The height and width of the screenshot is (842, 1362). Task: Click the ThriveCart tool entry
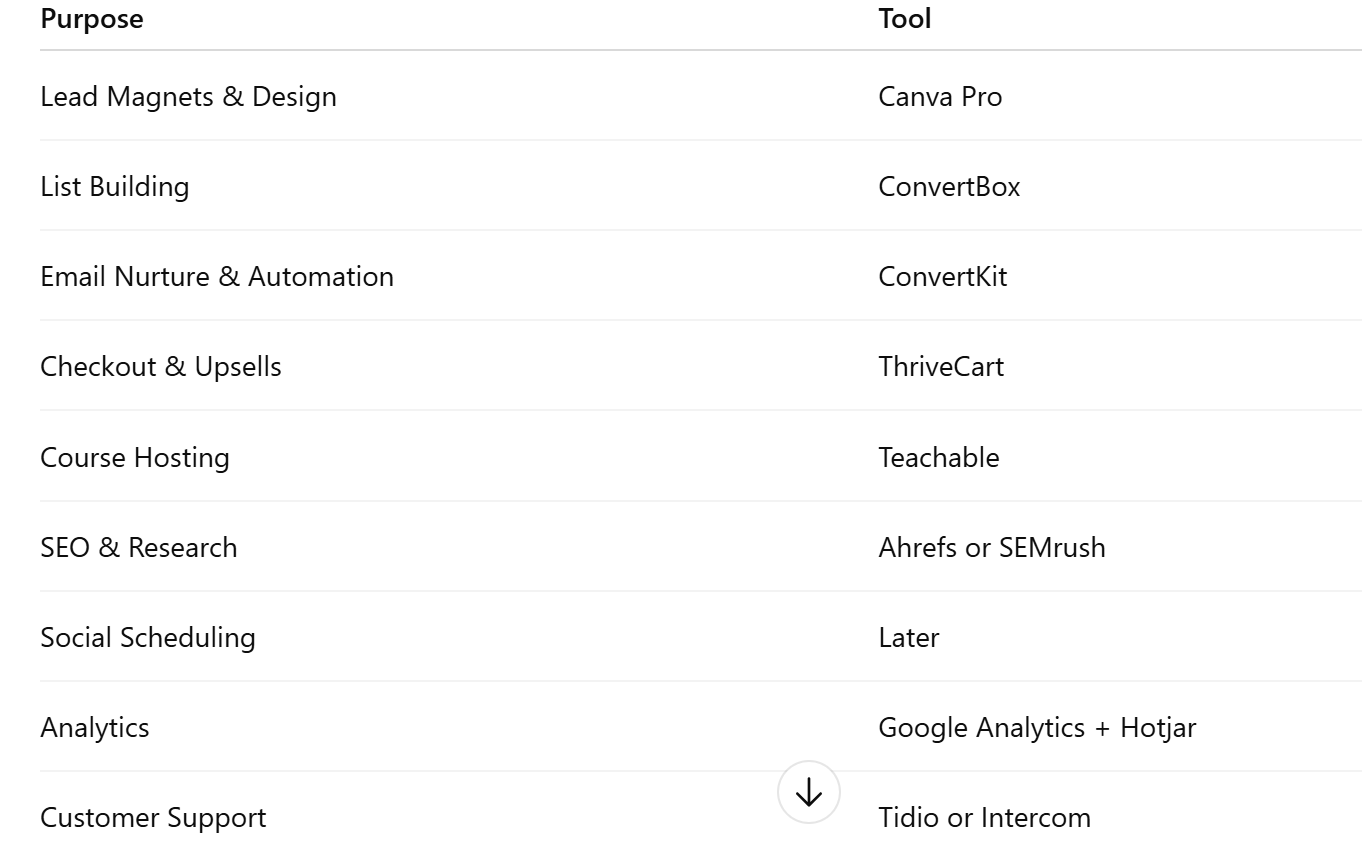point(941,367)
